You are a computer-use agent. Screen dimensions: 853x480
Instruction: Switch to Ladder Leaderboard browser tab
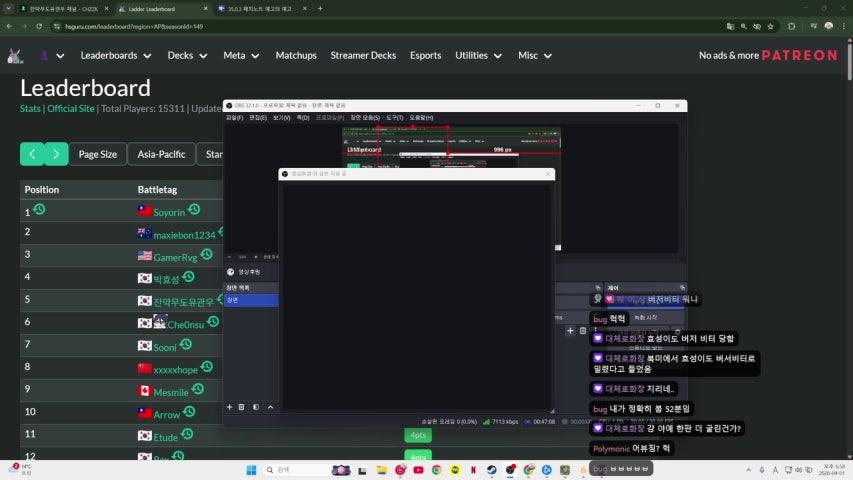pos(163,9)
